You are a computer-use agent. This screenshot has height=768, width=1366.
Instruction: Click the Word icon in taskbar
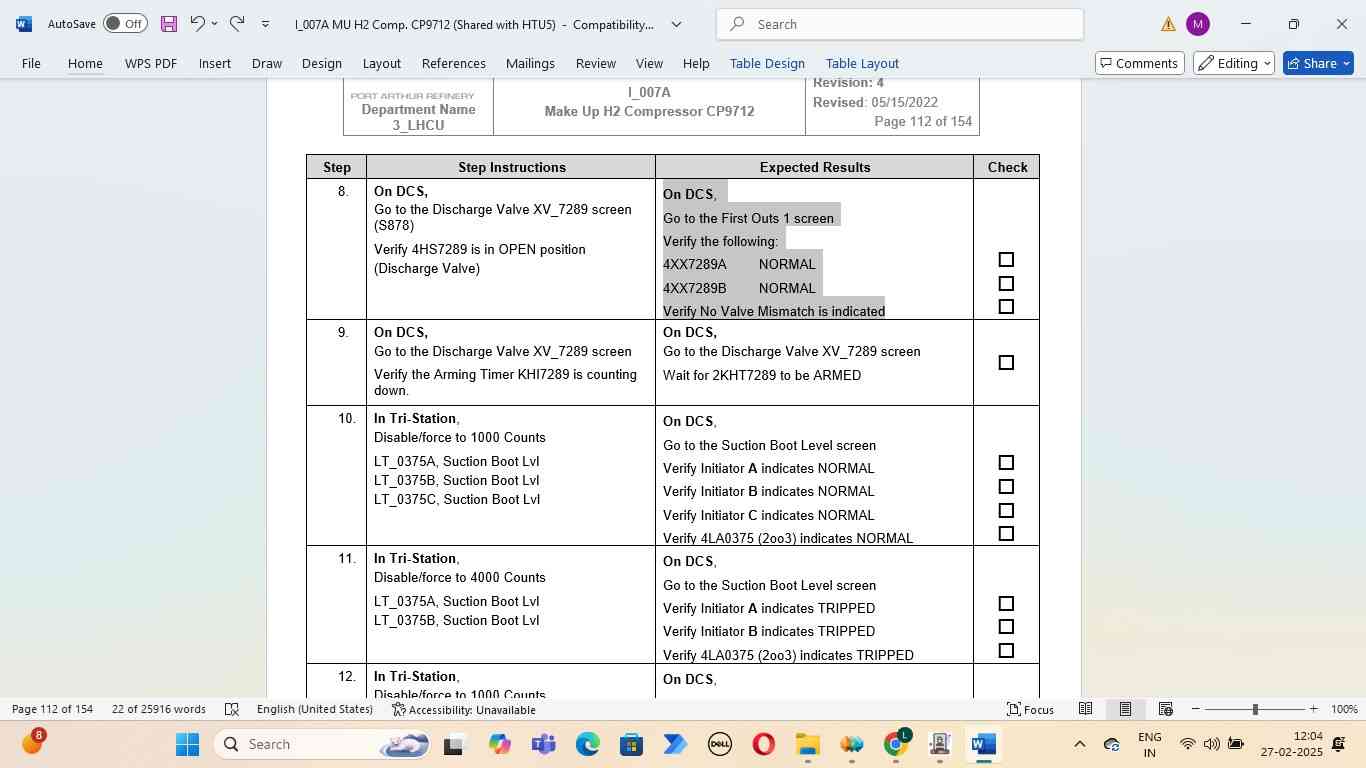tap(983, 744)
